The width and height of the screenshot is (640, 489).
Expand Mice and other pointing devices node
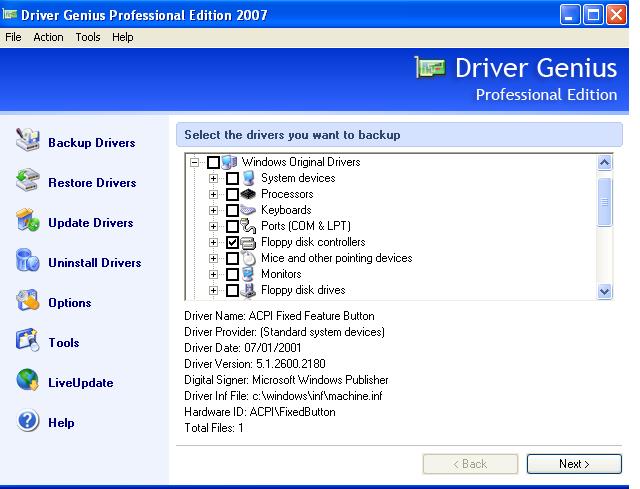pos(213,258)
